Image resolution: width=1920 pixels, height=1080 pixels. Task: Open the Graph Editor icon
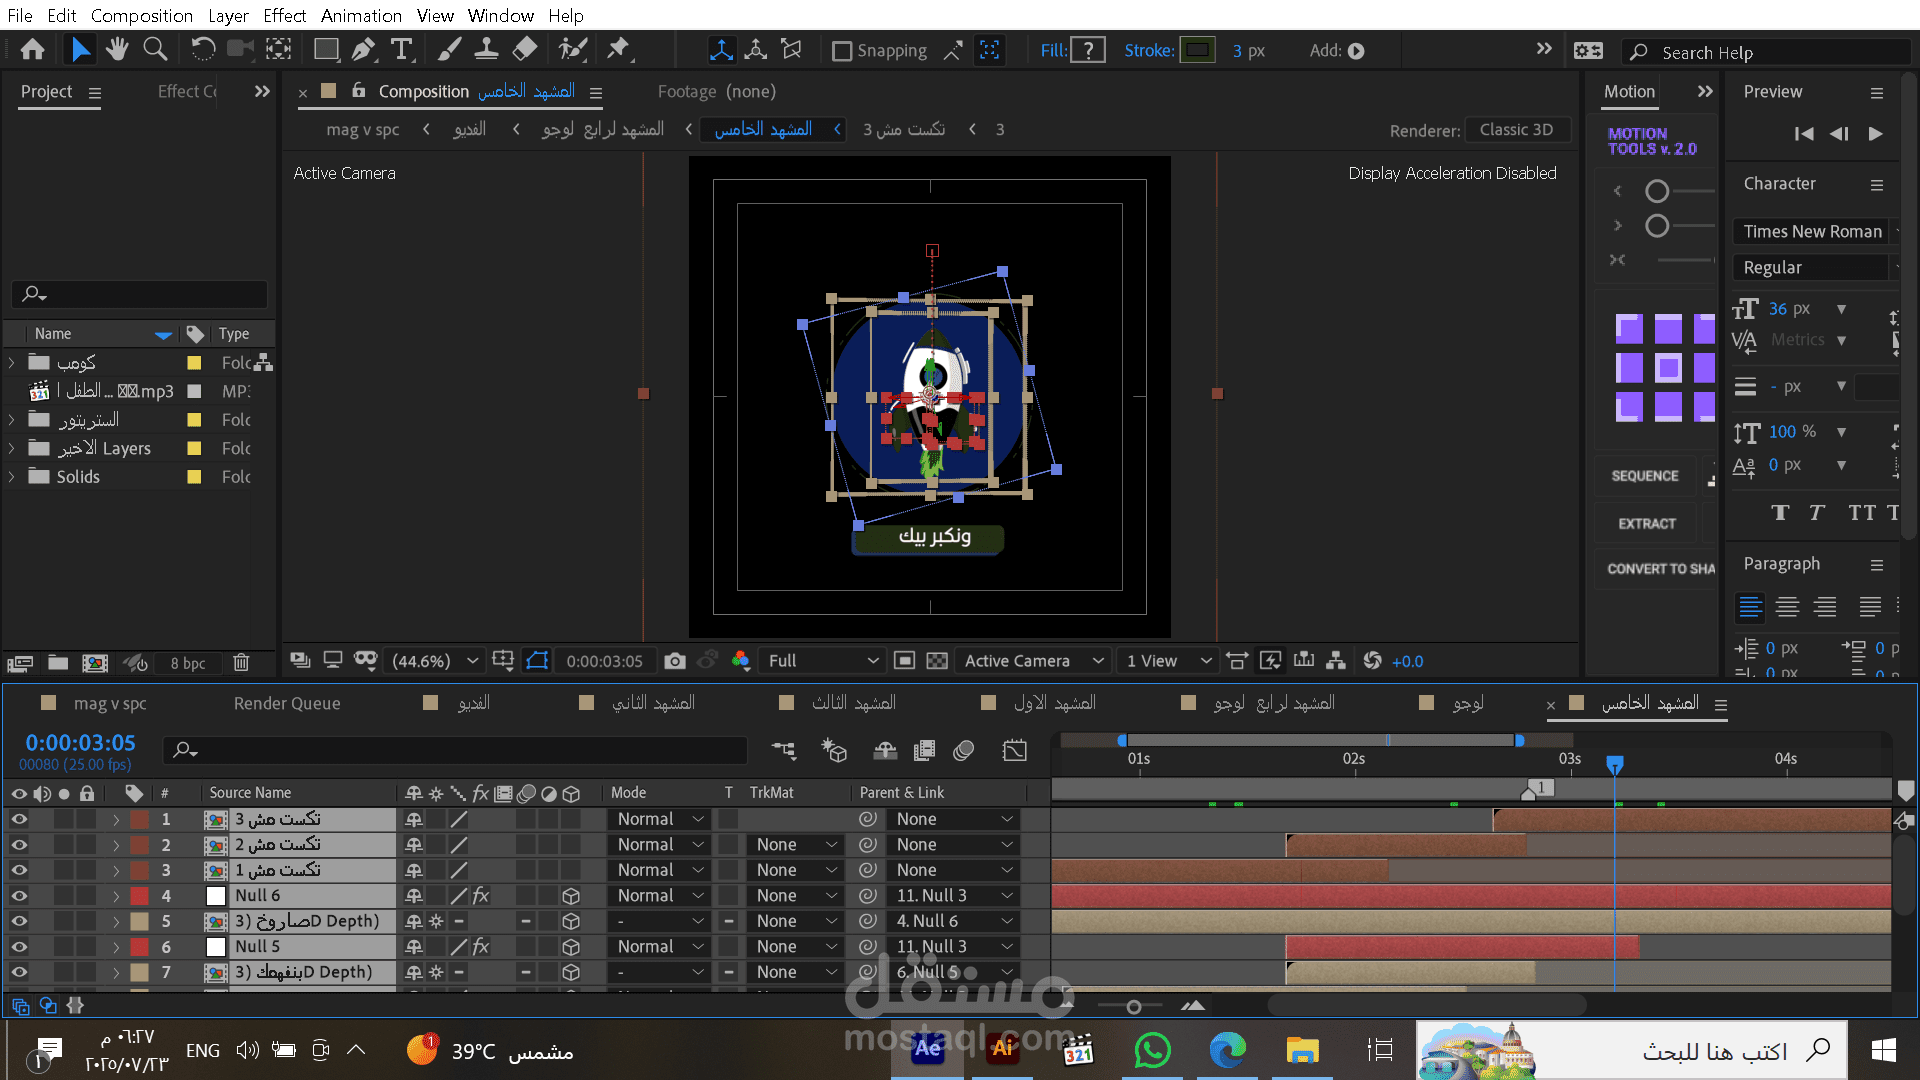[x=1015, y=750]
